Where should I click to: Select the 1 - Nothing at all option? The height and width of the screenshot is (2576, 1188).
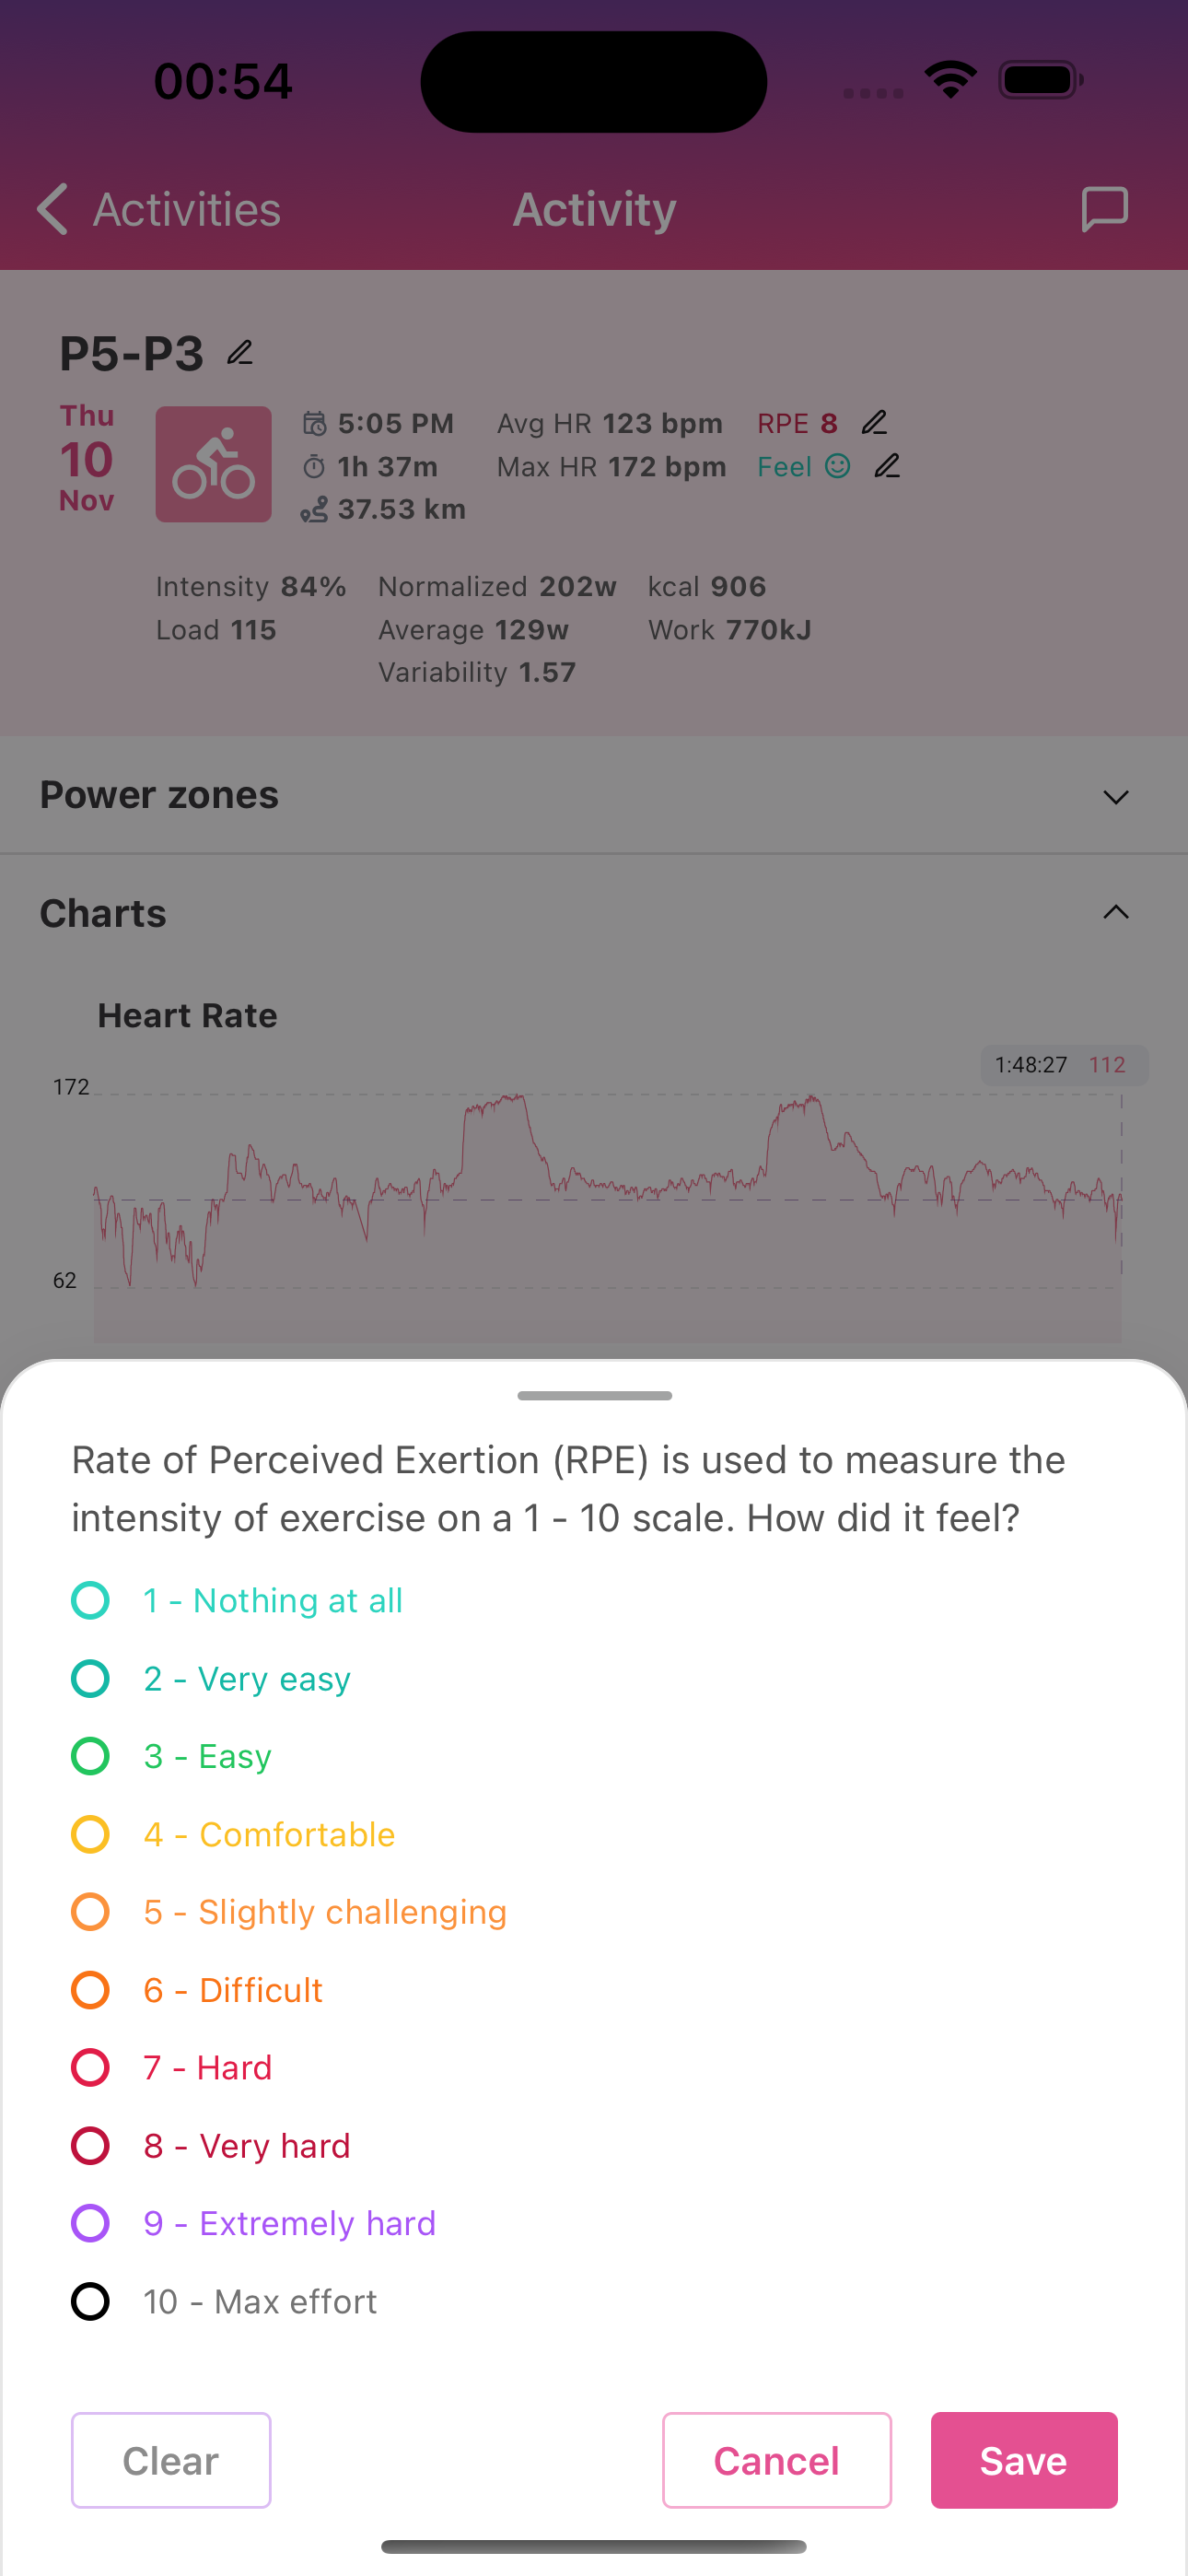pyautogui.click(x=90, y=1600)
